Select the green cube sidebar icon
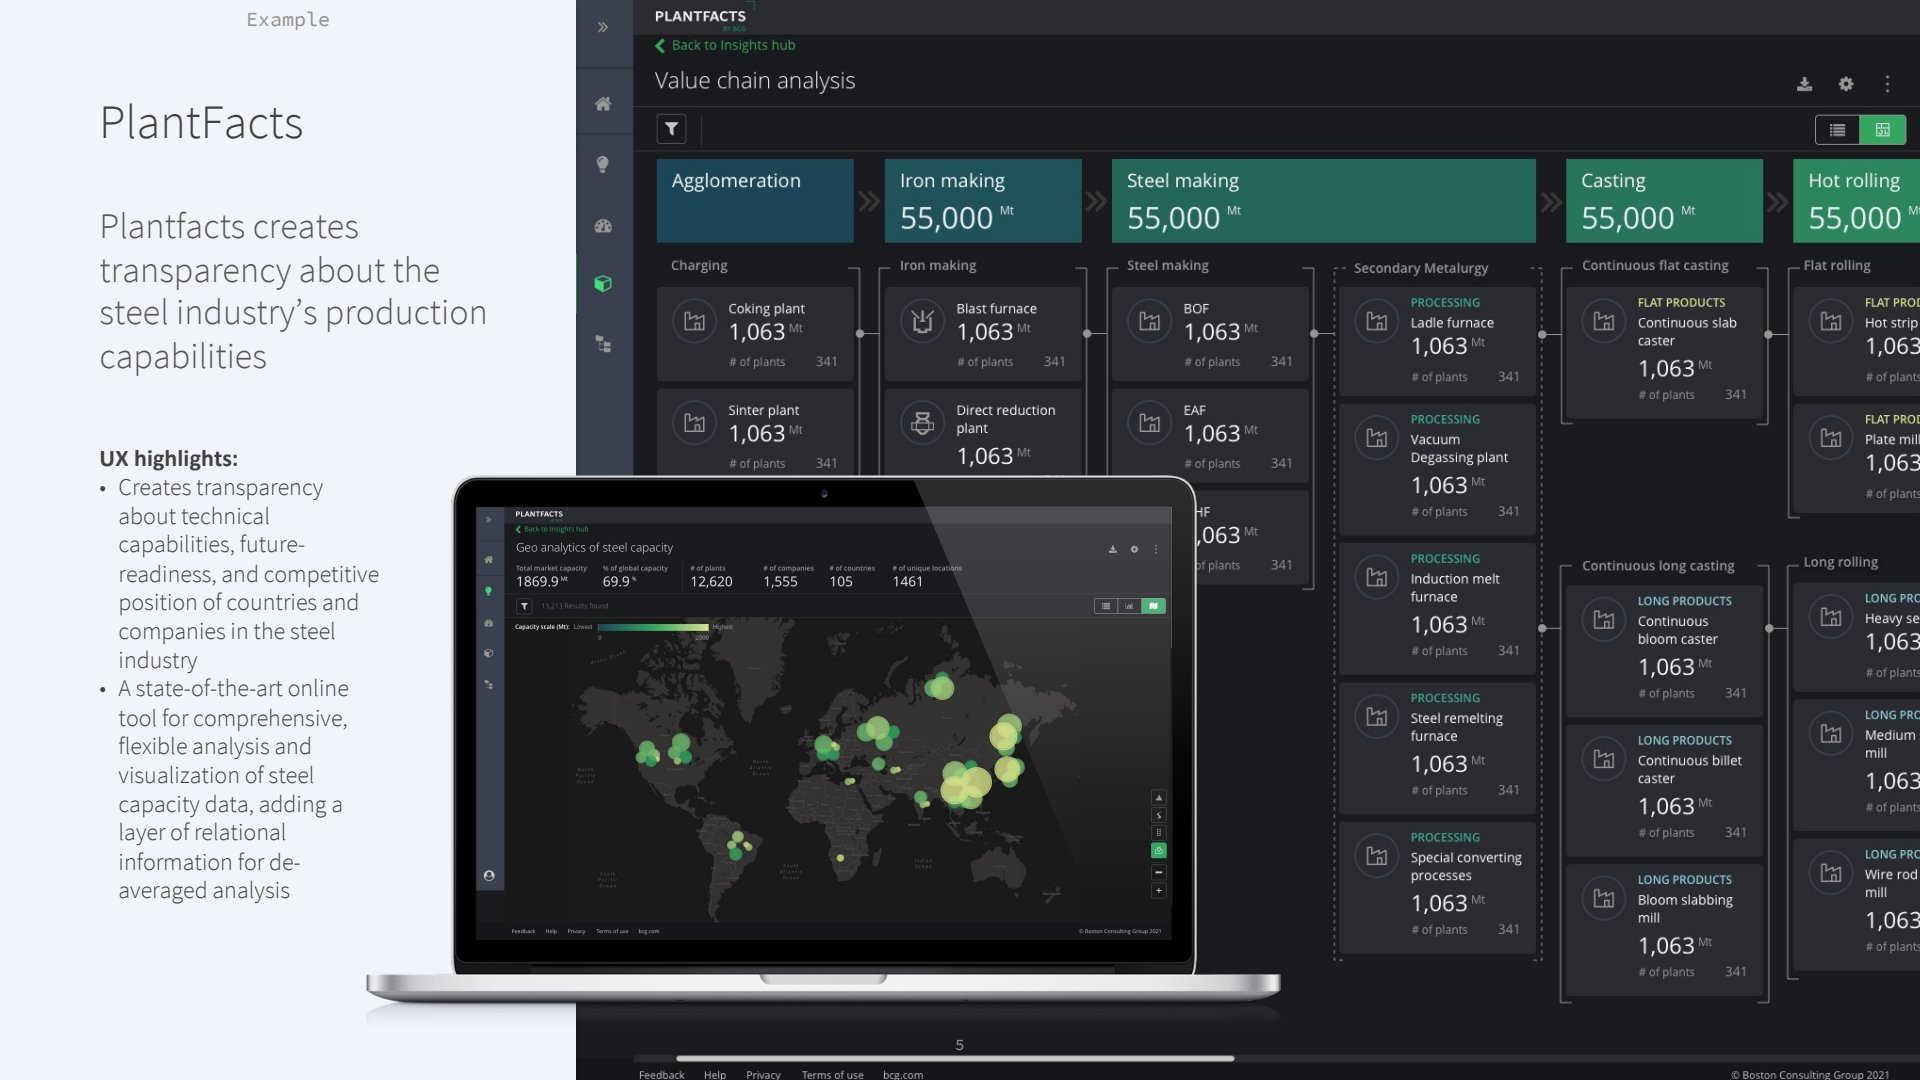 point(603,284)
